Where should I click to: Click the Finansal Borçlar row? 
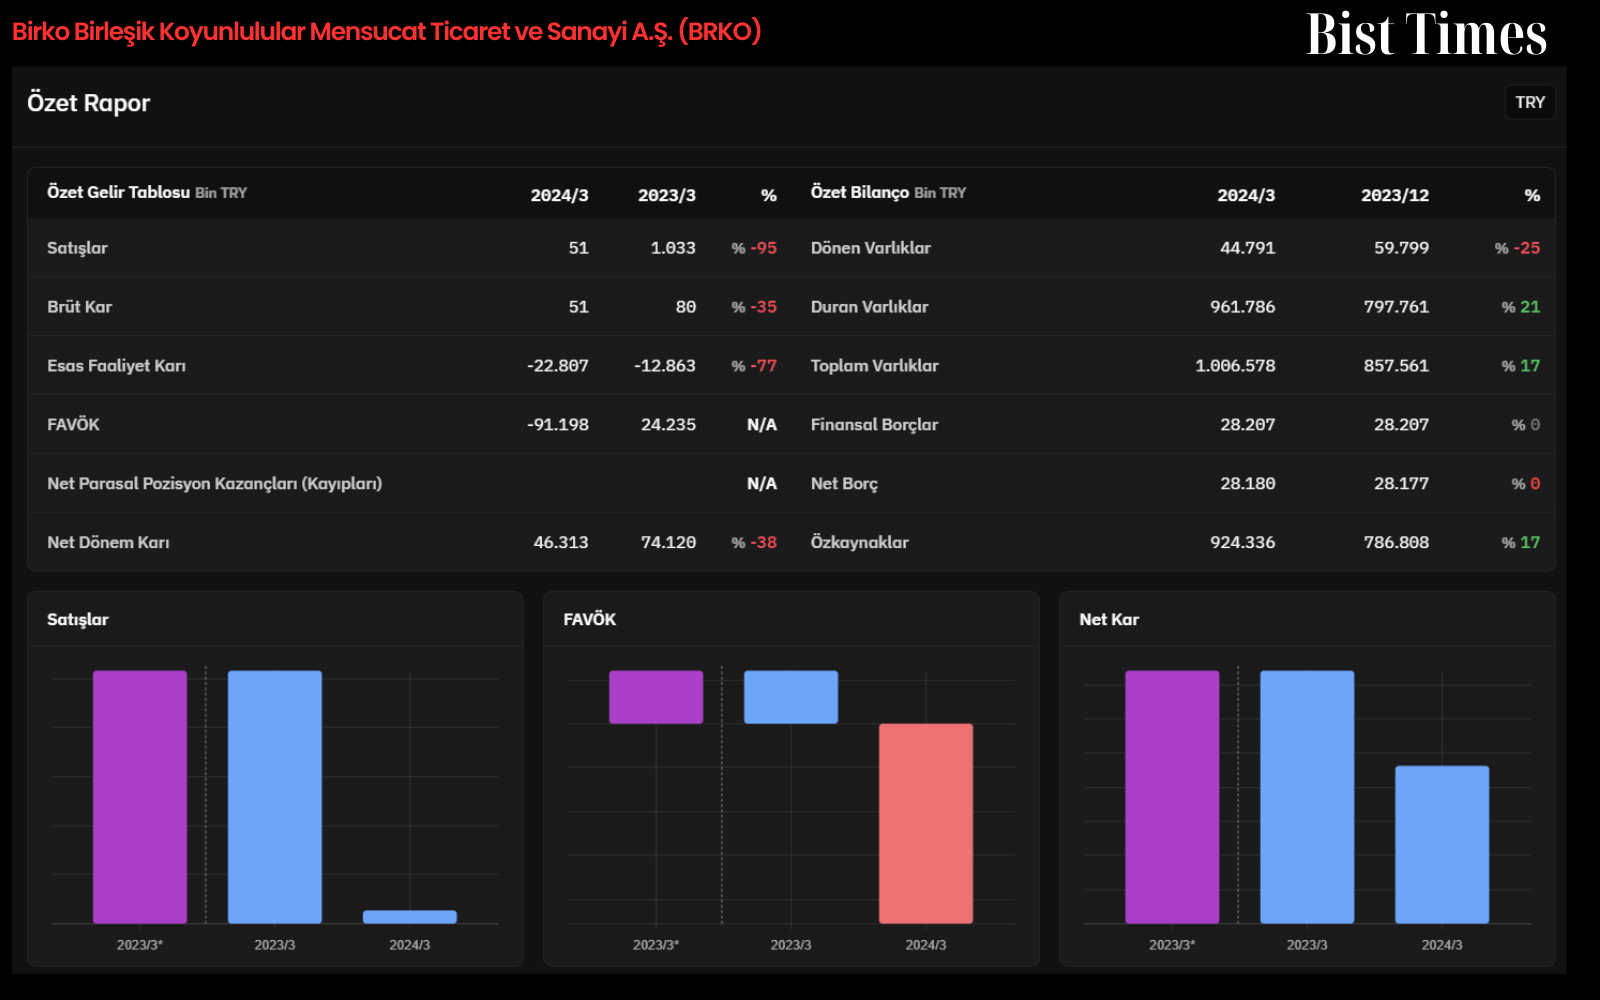(x=1175, y=424)
